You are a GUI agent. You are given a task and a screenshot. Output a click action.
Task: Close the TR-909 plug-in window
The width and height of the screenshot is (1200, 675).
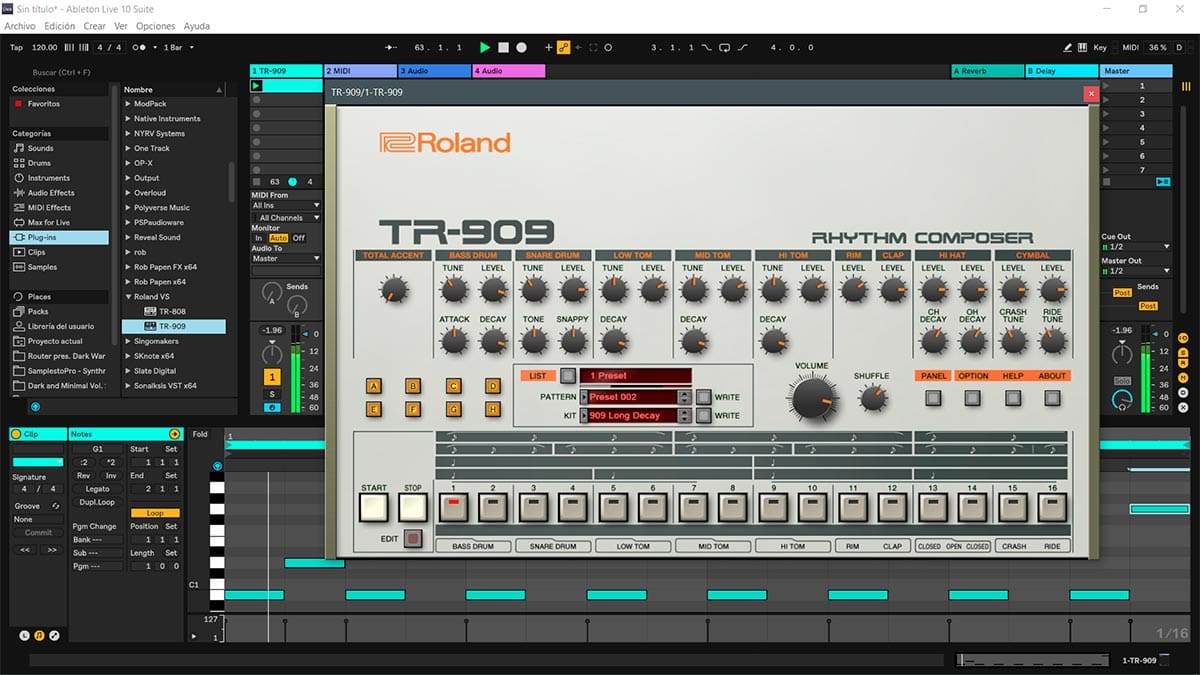[1091, 93]
